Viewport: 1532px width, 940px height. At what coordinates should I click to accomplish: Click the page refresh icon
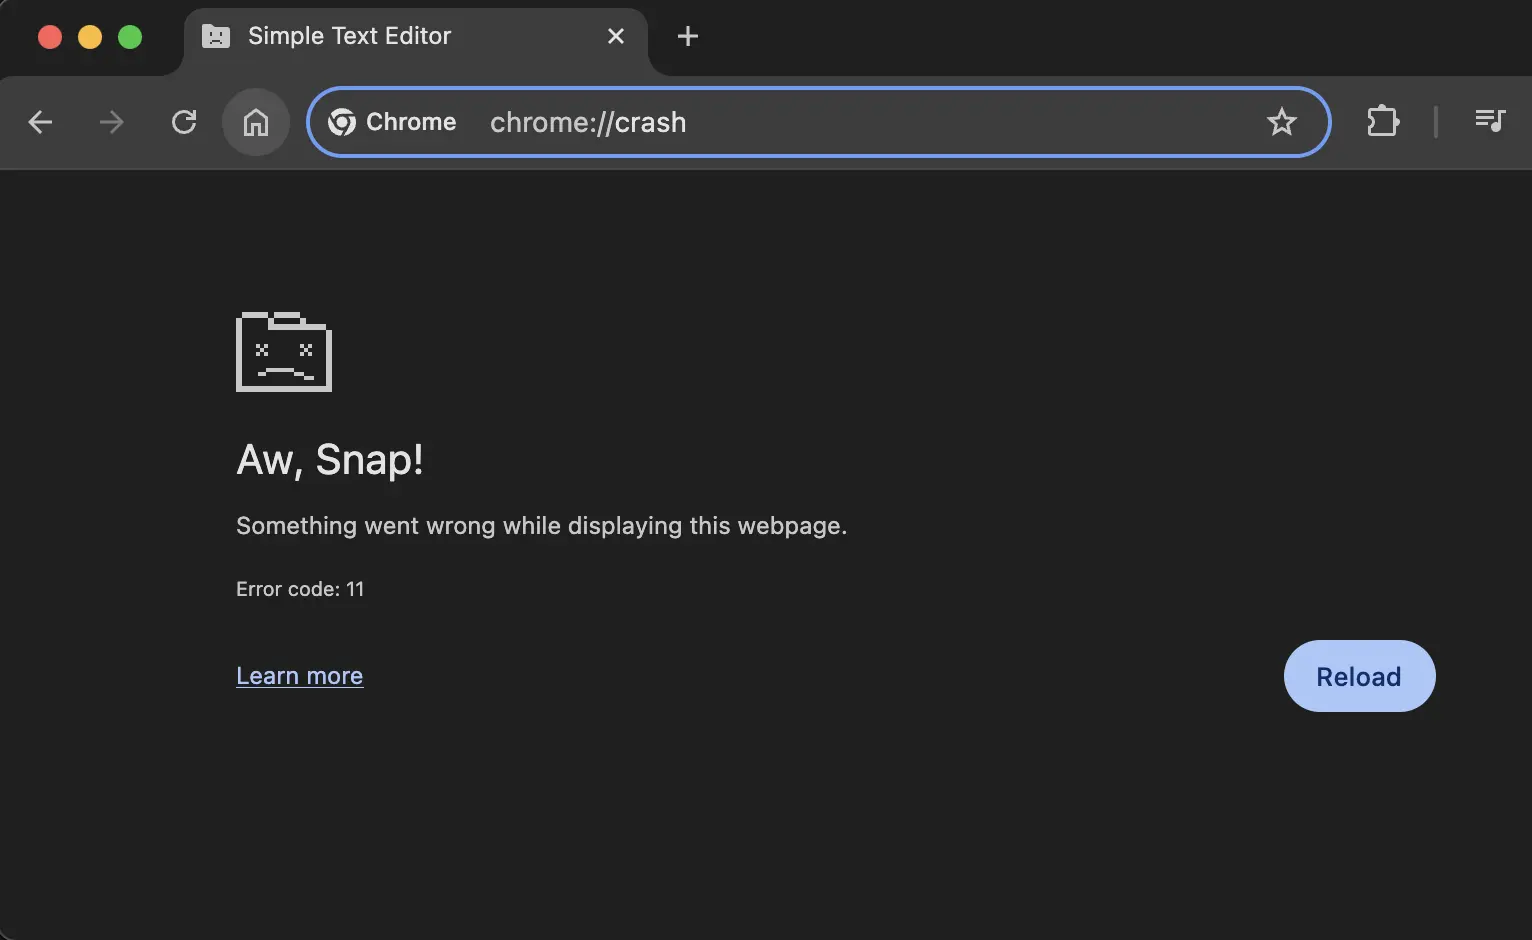(184, 121)
